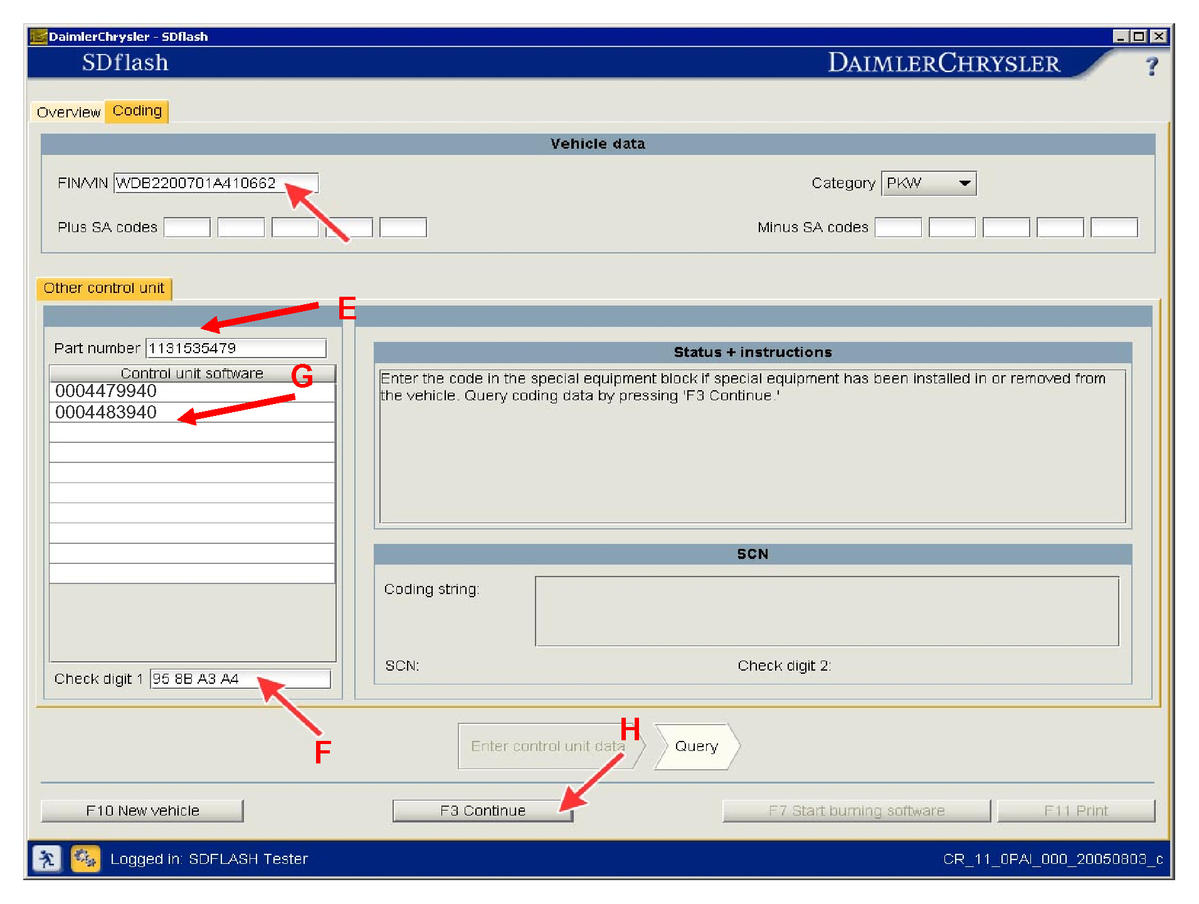Click the F10 New vehicle button
This screenshot has height=904, width=1199.
point(142,811)
